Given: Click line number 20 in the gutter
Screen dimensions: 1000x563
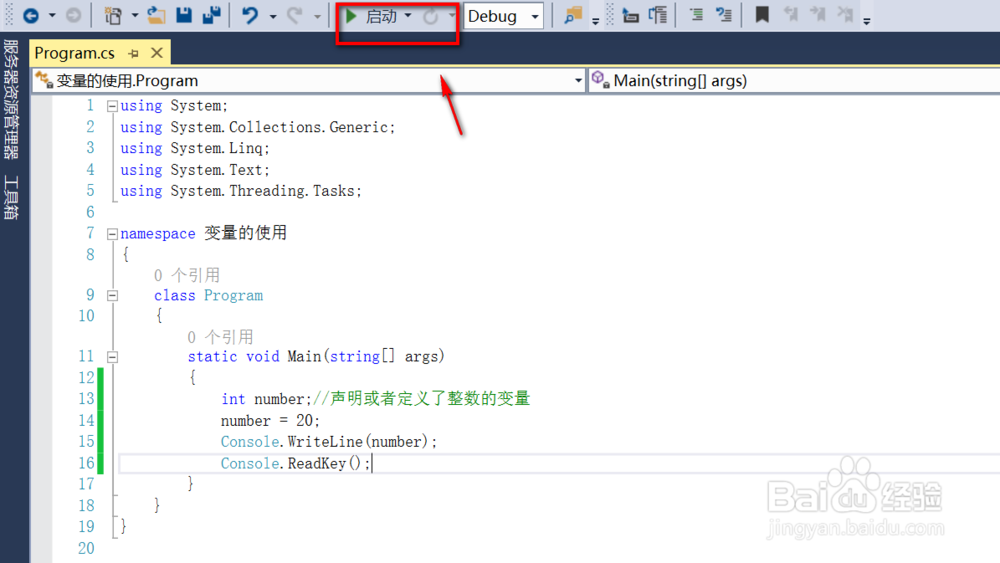Looking at the screenshot, I should pyautogui.click(x=86, y=548).
